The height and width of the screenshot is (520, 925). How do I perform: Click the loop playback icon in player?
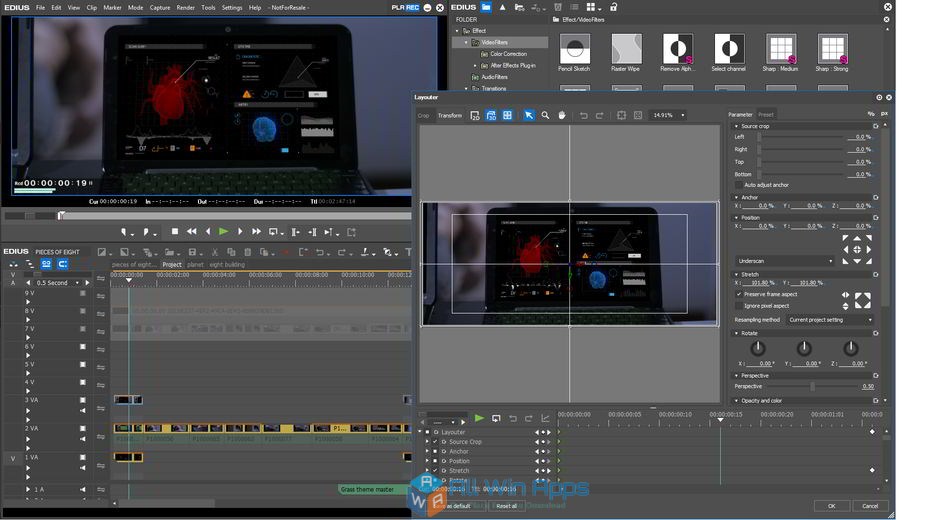point(274,232)
